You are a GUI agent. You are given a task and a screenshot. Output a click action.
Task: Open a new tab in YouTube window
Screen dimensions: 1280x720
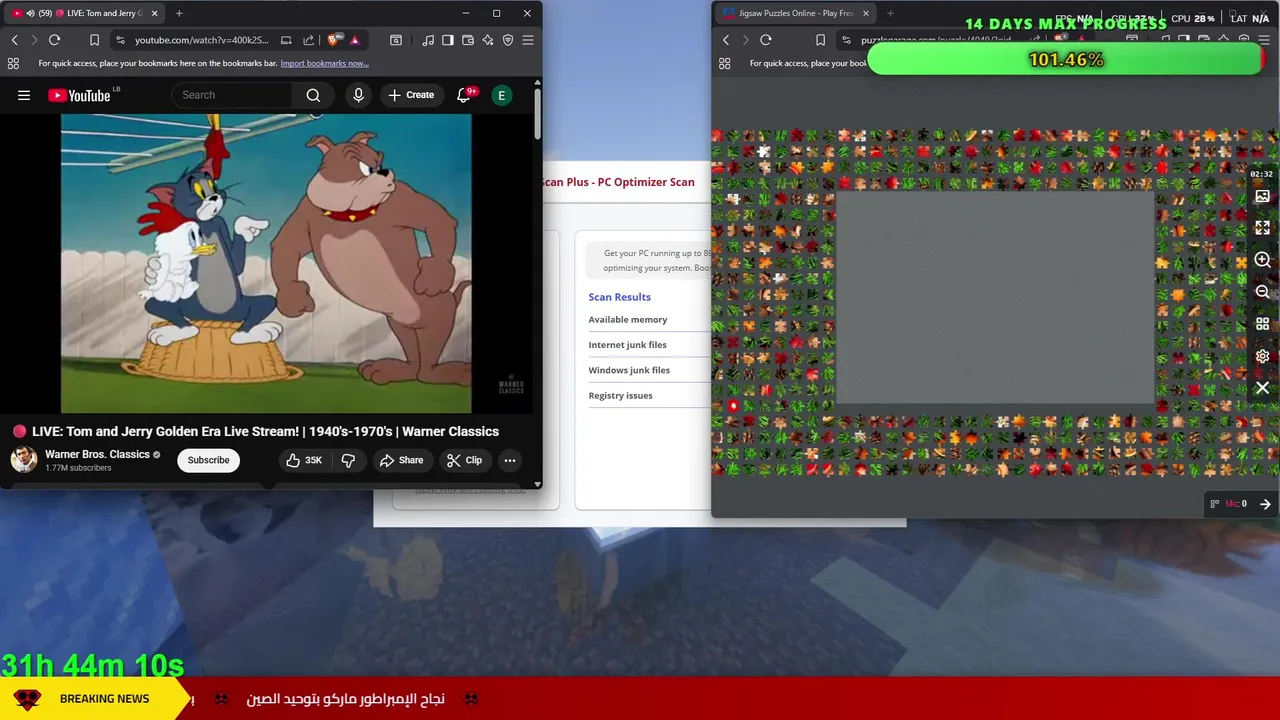point(179,13)
